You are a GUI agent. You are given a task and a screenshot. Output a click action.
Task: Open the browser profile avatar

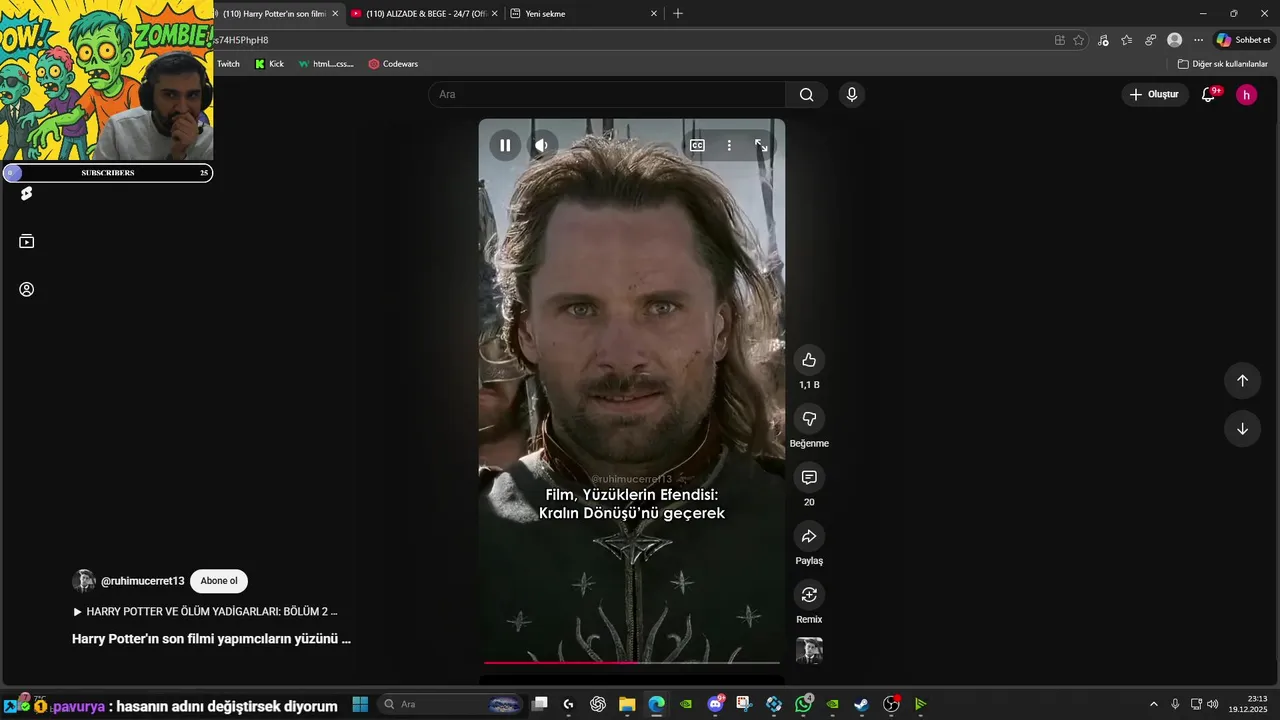1174,40
